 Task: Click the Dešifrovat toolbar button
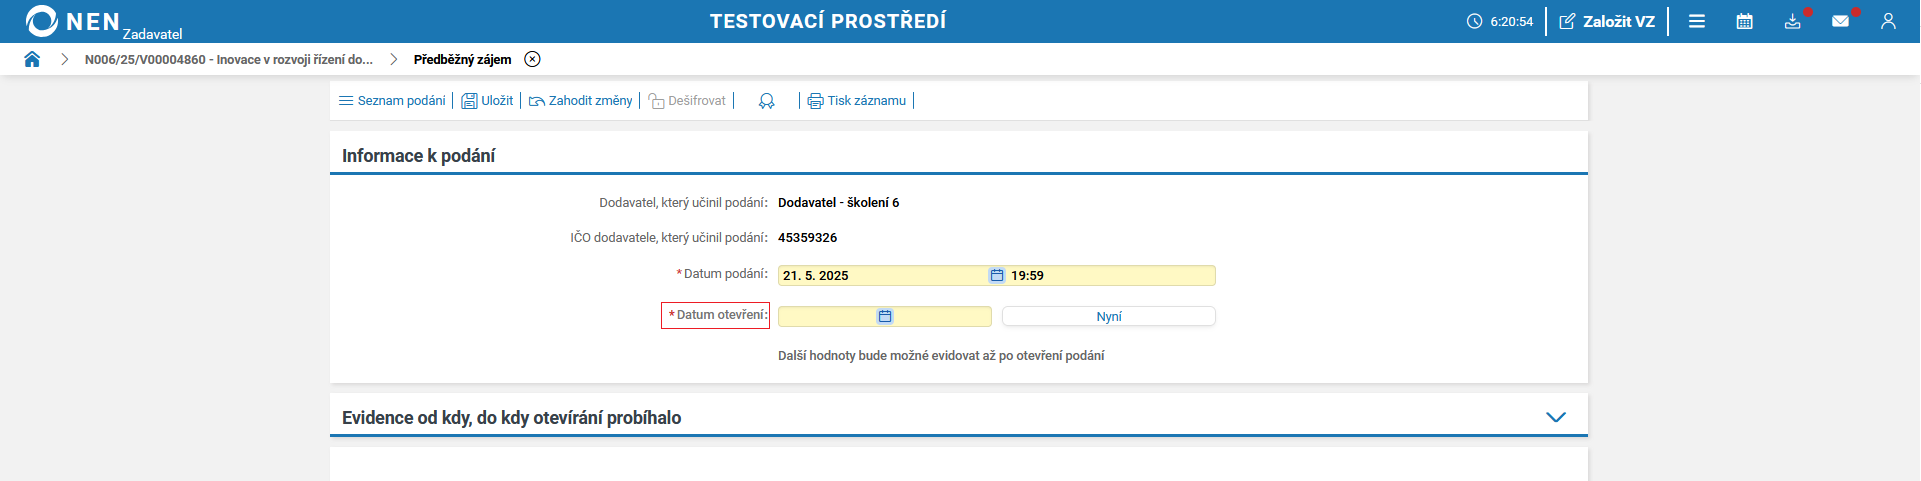point(687,101)
